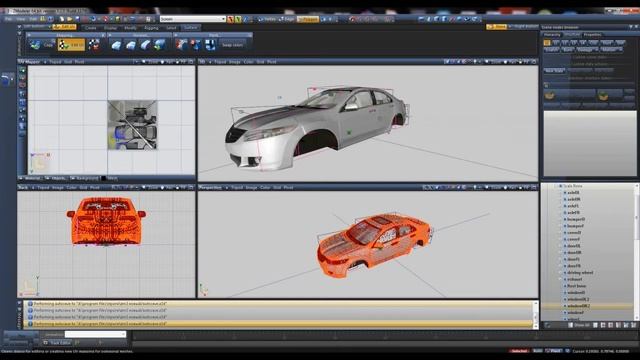The width and height of the screenshot is (640, 360).
Task: Click the animation name input field
Action: click(x=95, y=334)
